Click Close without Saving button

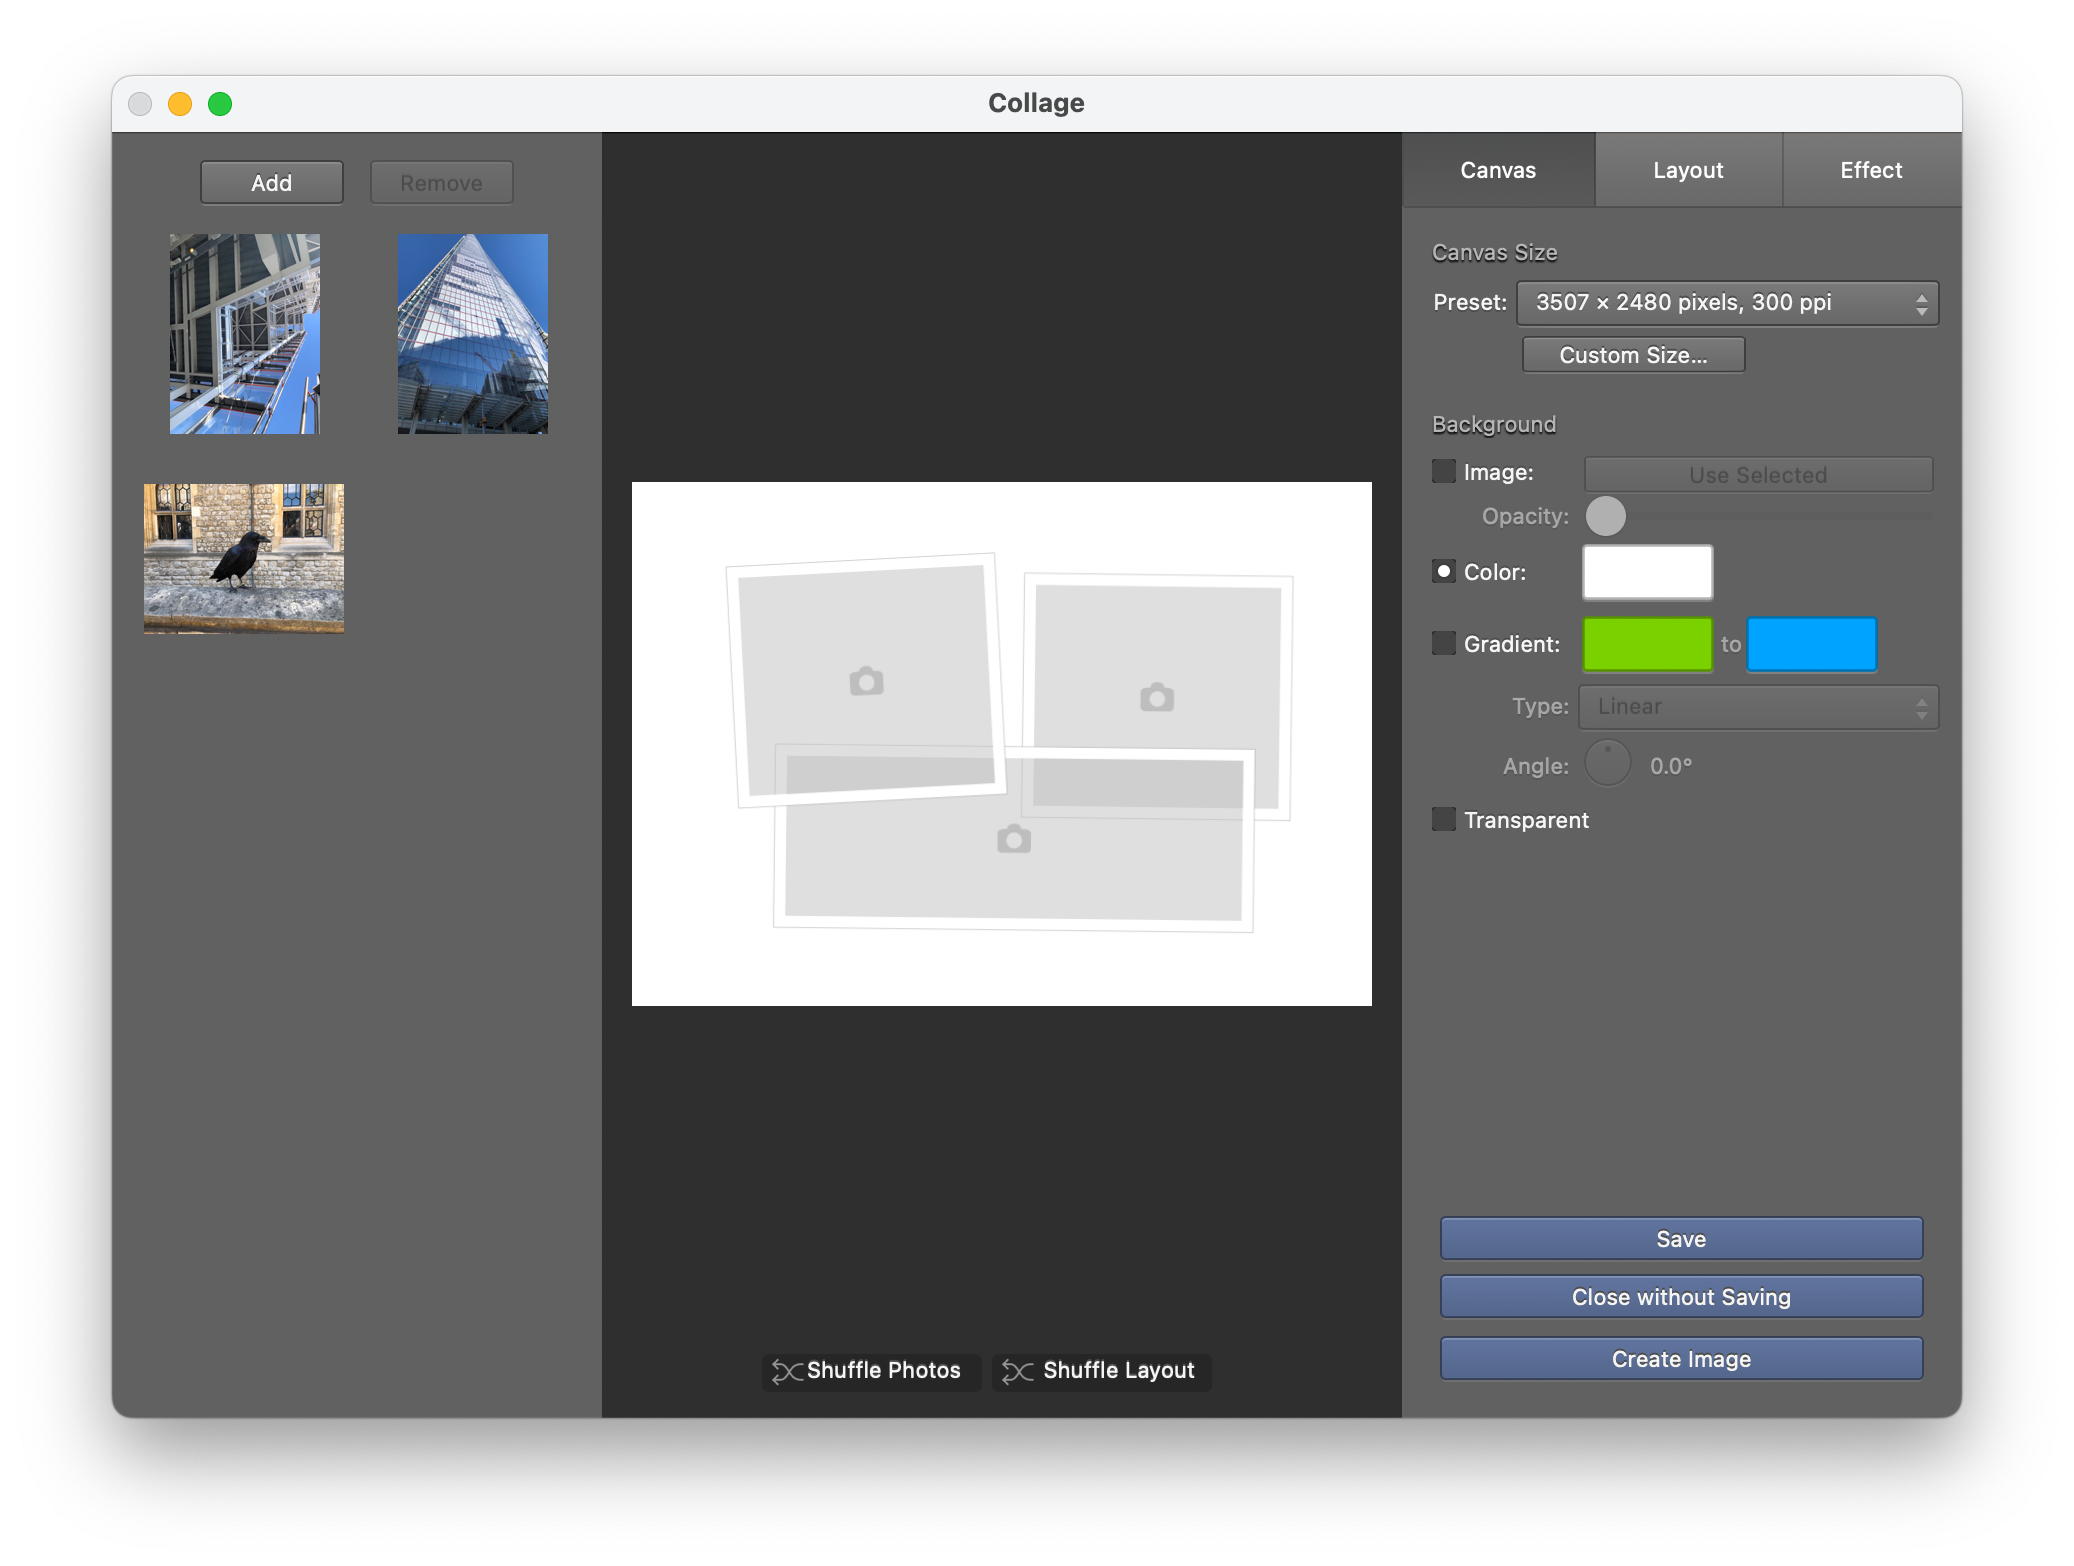click(1681, 1298)
